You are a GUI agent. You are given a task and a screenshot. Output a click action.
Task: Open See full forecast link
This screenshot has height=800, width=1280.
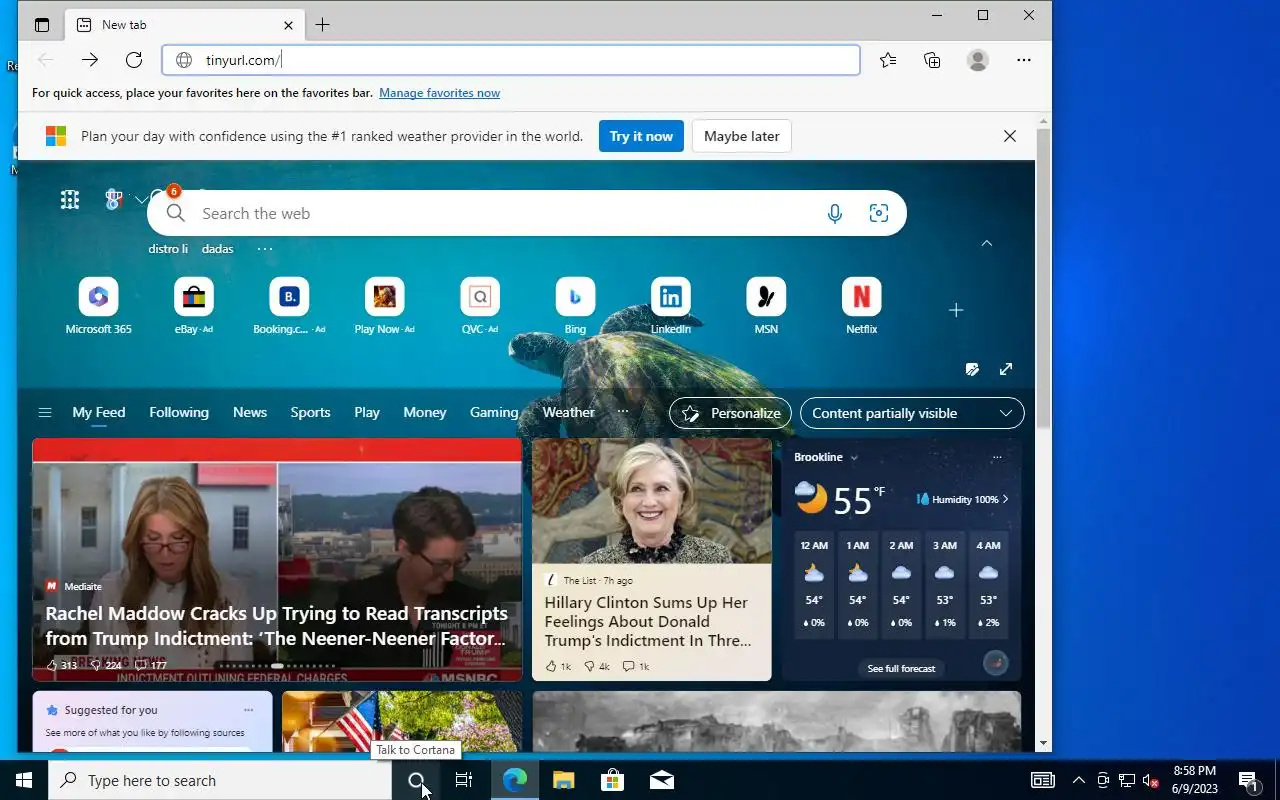pyautogui.click(x=901, y=668)
